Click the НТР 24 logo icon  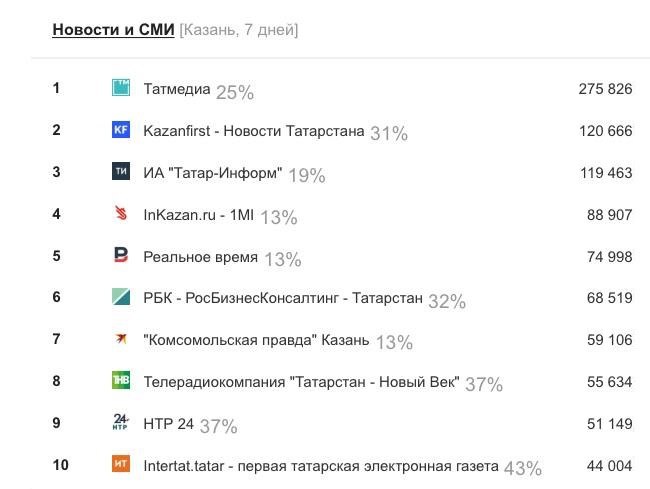(x=121, y=422)
